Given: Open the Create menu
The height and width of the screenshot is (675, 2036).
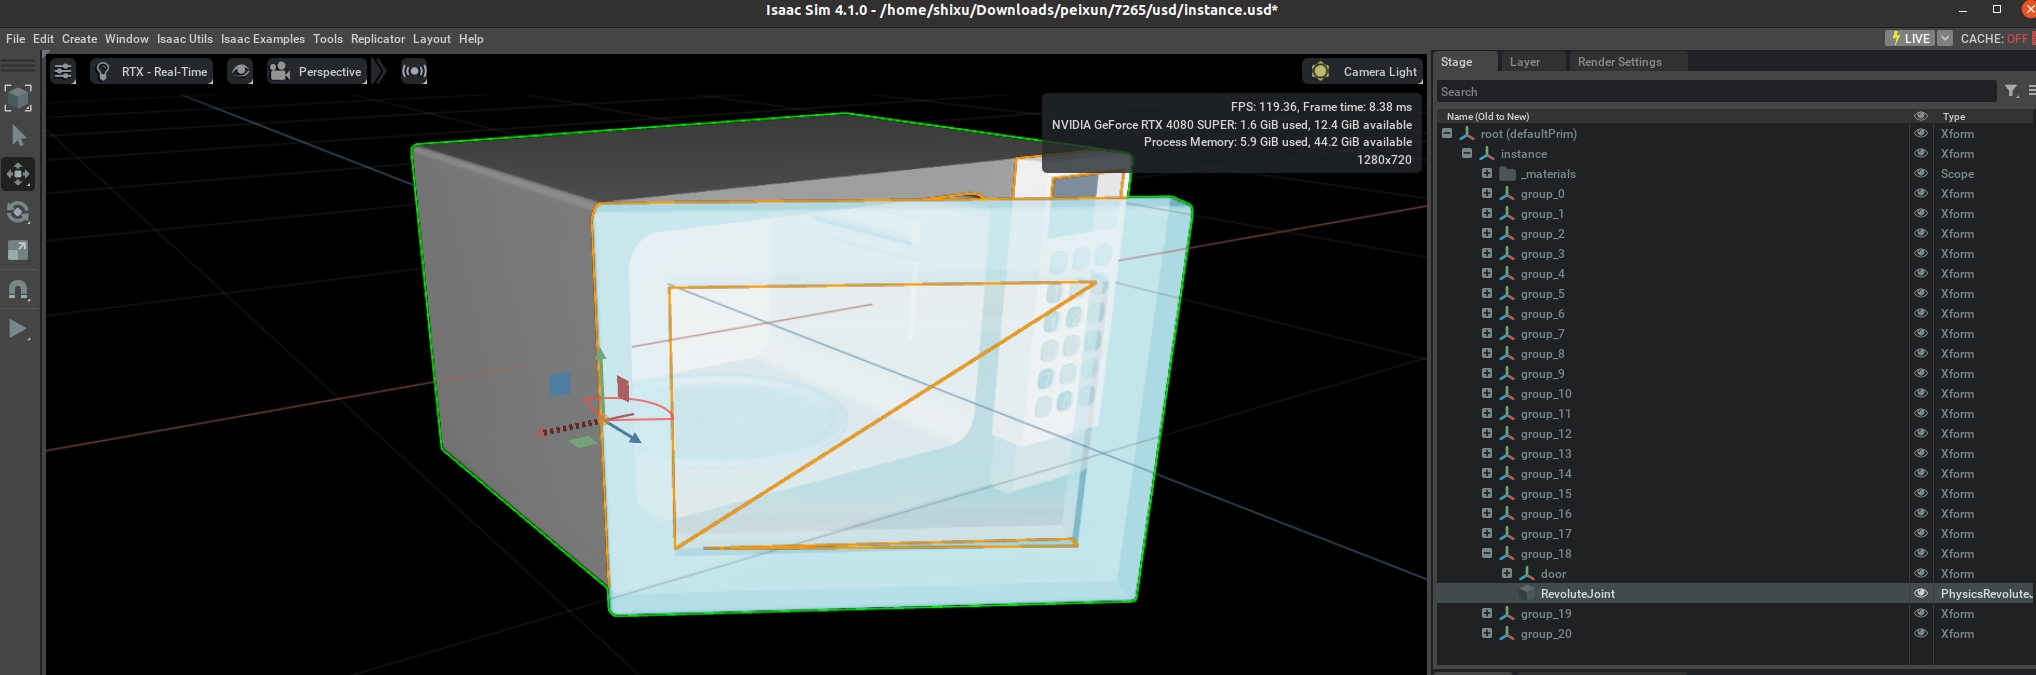Looking at the screenshot, I should click(x=79, y=39).
